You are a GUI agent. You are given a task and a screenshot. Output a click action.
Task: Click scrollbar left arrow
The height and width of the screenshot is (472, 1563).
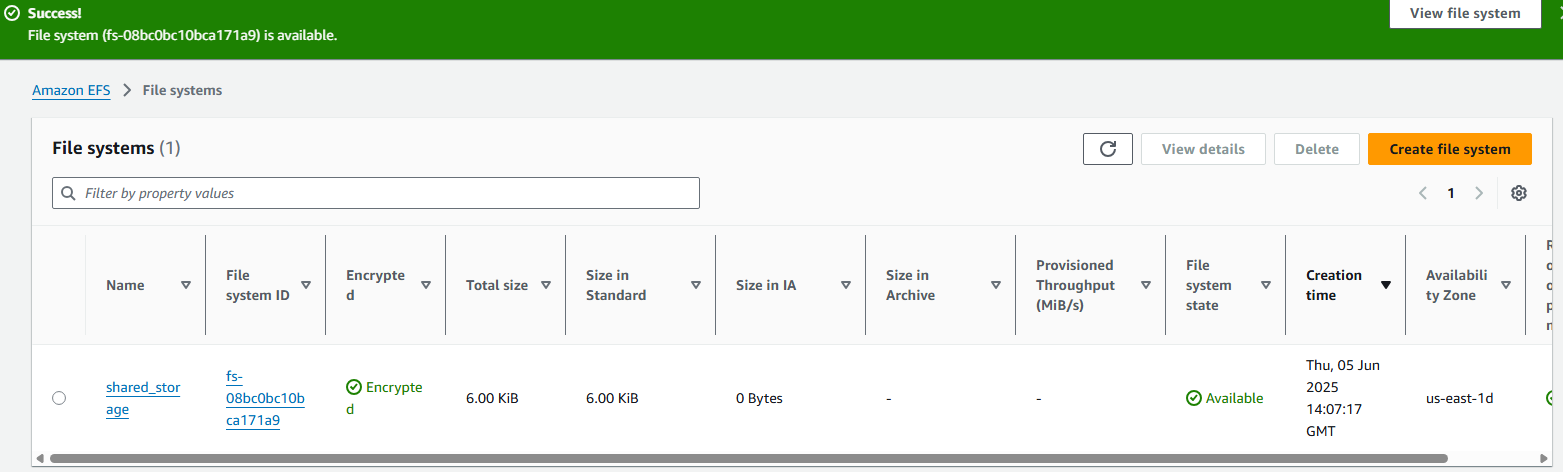coord(39,459)
